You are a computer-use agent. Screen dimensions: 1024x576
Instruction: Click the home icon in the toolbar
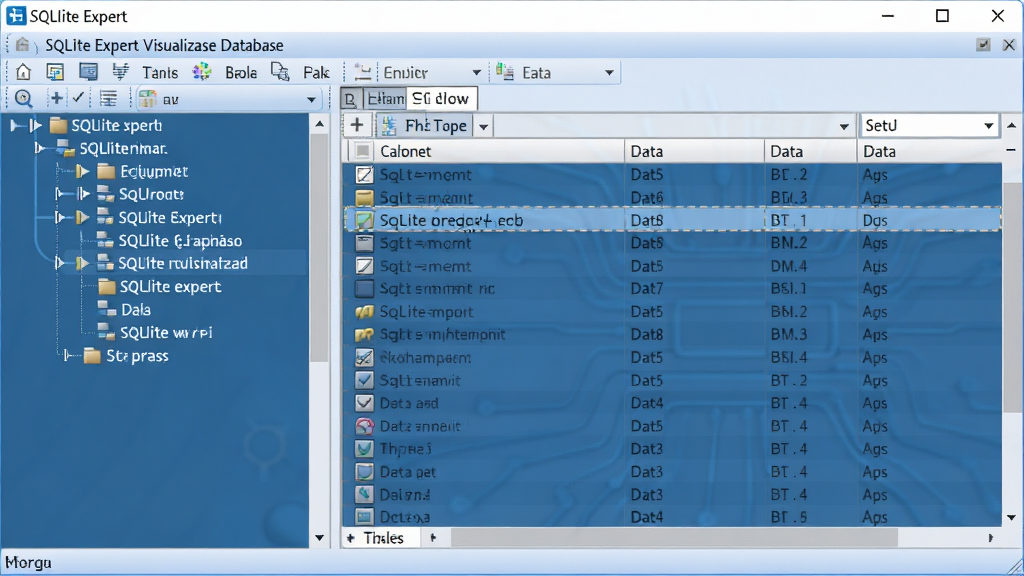[x=24, y=72]
